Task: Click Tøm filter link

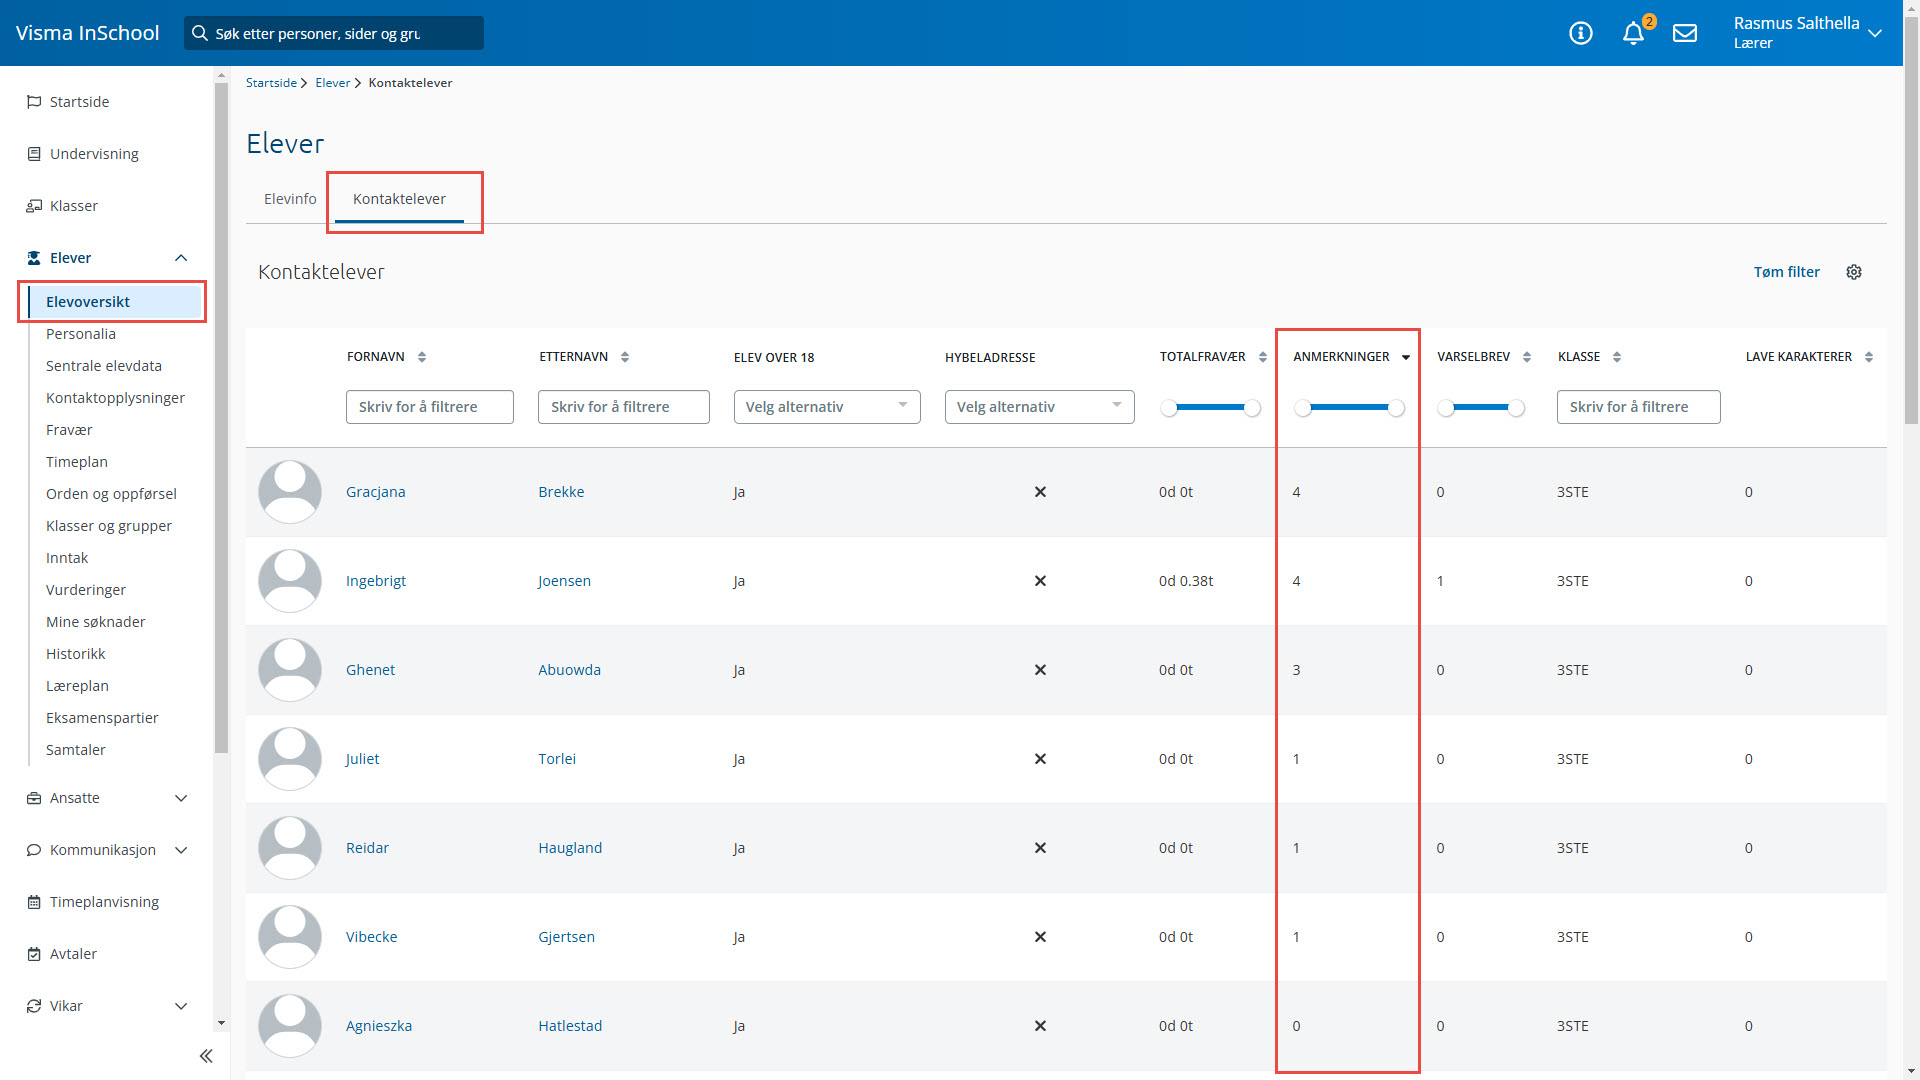Action: [x=1786, y=272]
